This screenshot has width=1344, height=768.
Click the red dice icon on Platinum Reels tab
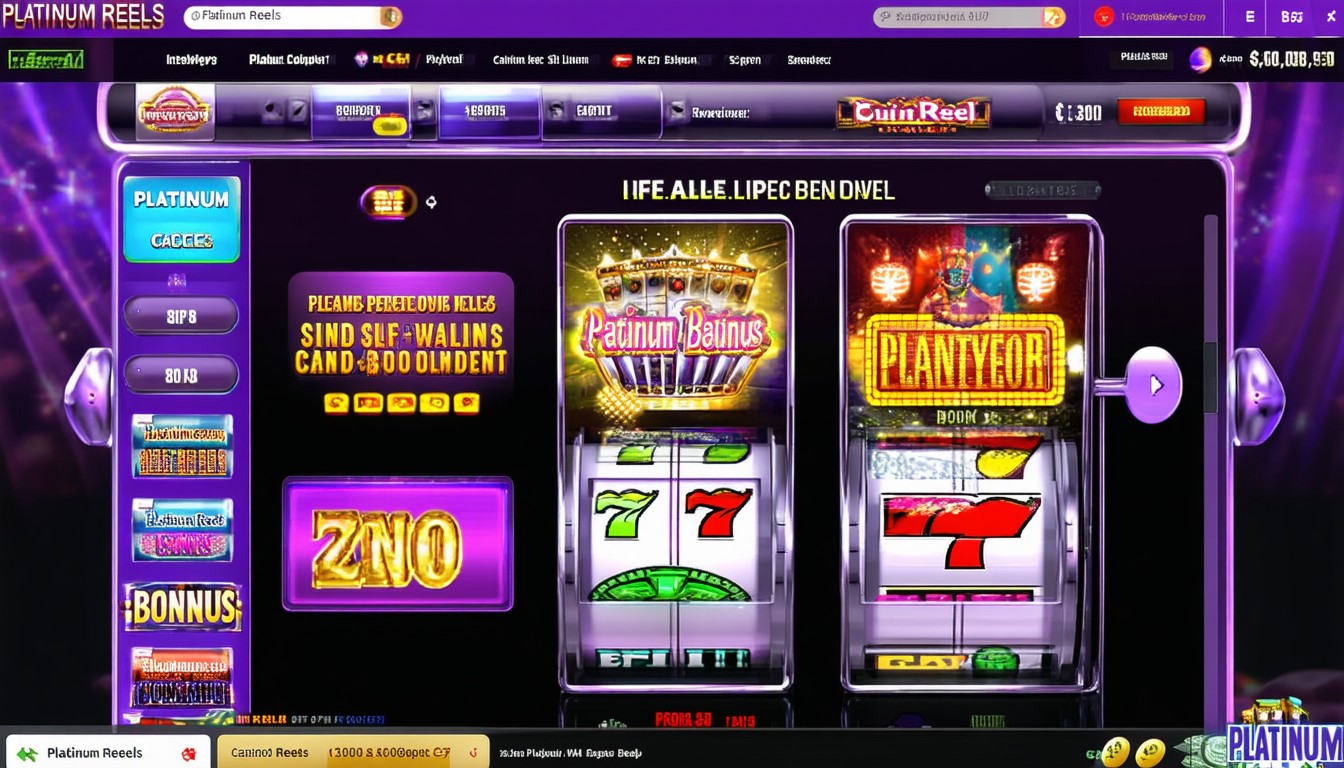pyautogui.click(x=188, y=754)
